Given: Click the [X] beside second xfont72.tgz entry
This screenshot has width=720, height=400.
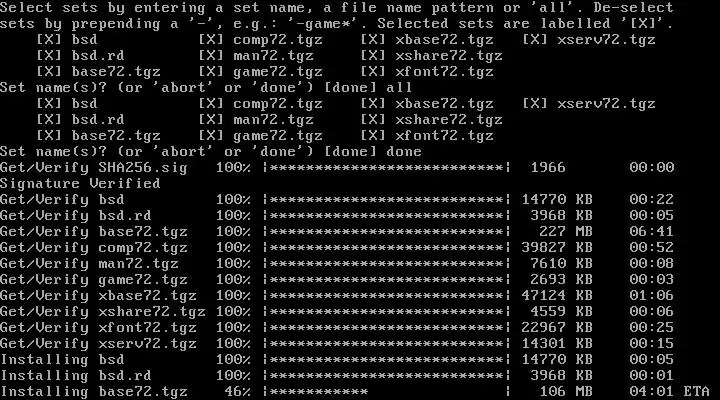Looking at the screenshot, I should coord(372,136).
